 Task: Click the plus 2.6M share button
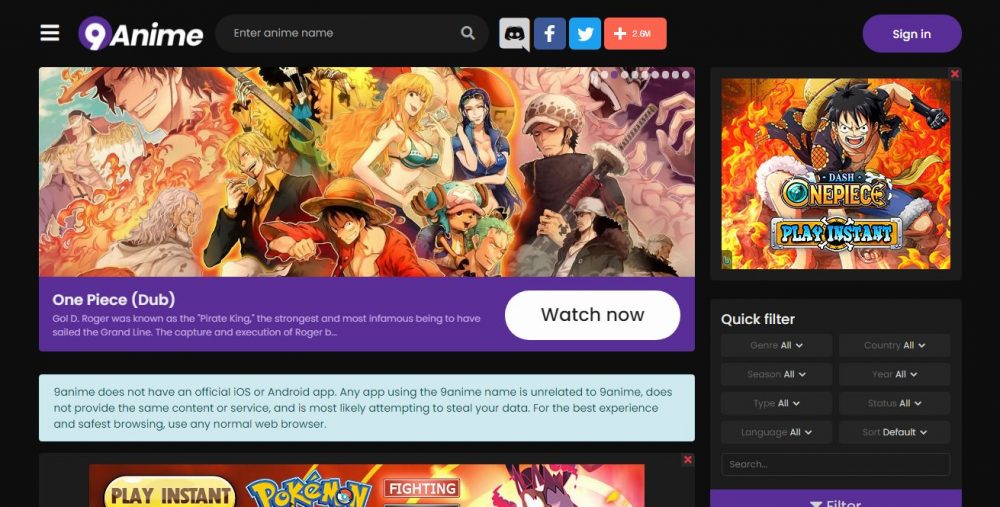coord(635,34)
